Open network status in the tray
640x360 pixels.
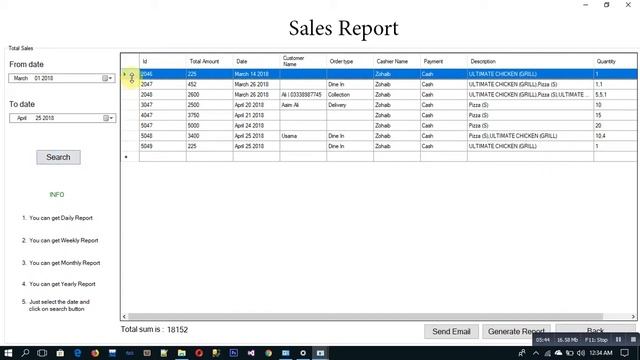(547, 353)
